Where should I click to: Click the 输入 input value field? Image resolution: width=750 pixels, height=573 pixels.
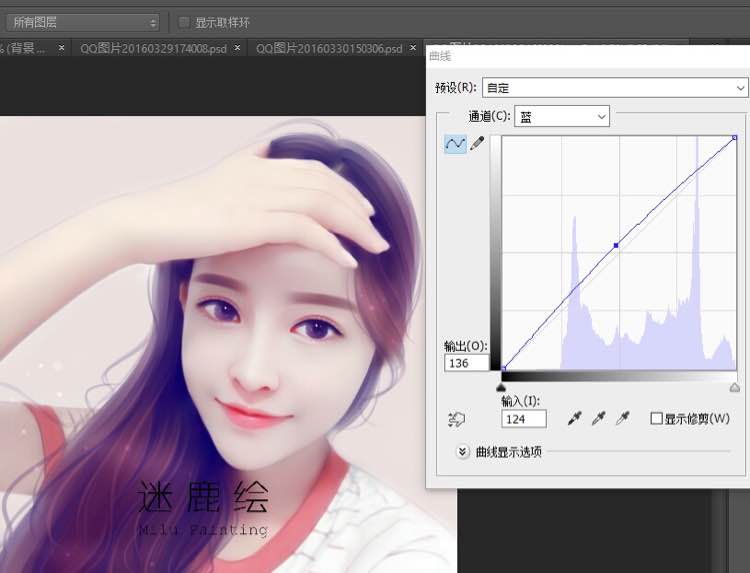523,419
